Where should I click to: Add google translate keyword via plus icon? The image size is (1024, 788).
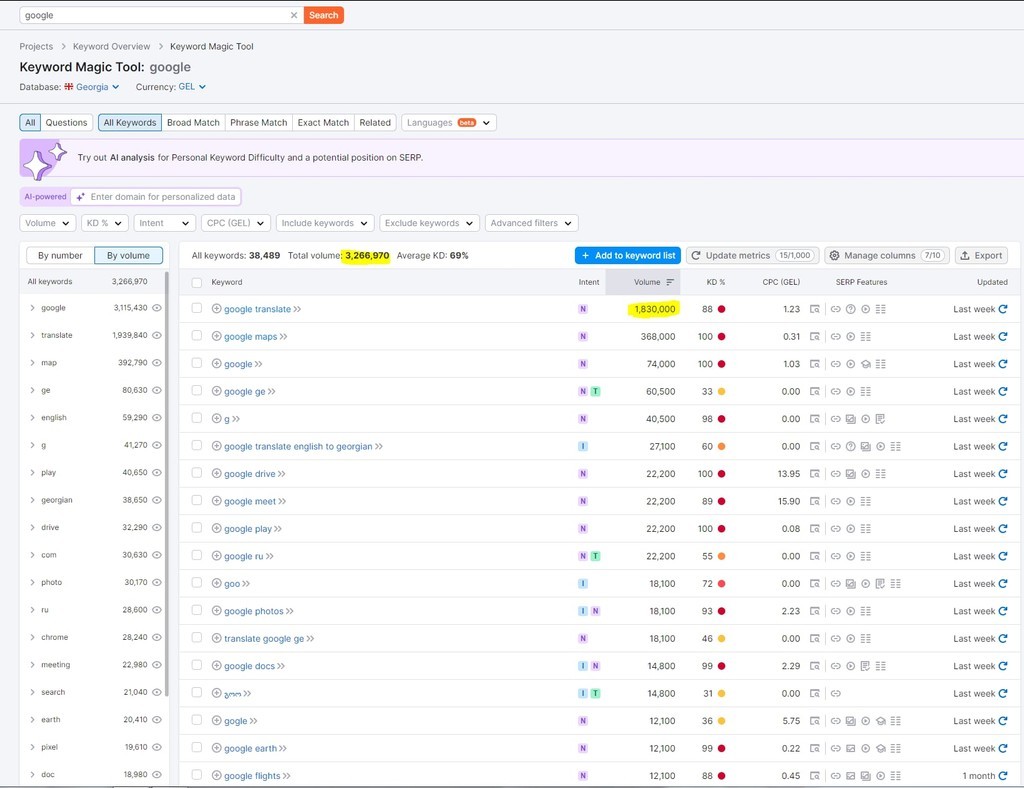pos(216,309)
